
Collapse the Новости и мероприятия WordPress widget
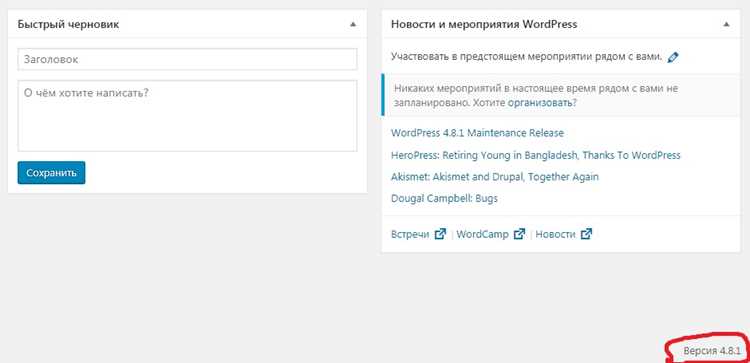727,24
